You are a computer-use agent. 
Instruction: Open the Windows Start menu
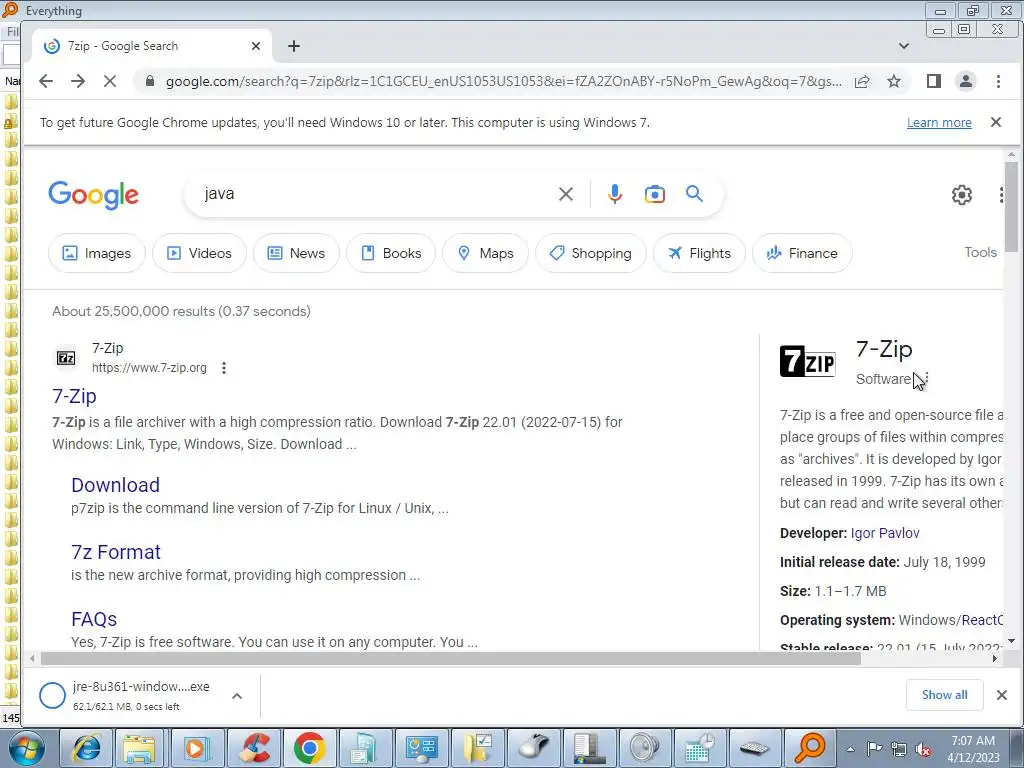tap(26, 748)
